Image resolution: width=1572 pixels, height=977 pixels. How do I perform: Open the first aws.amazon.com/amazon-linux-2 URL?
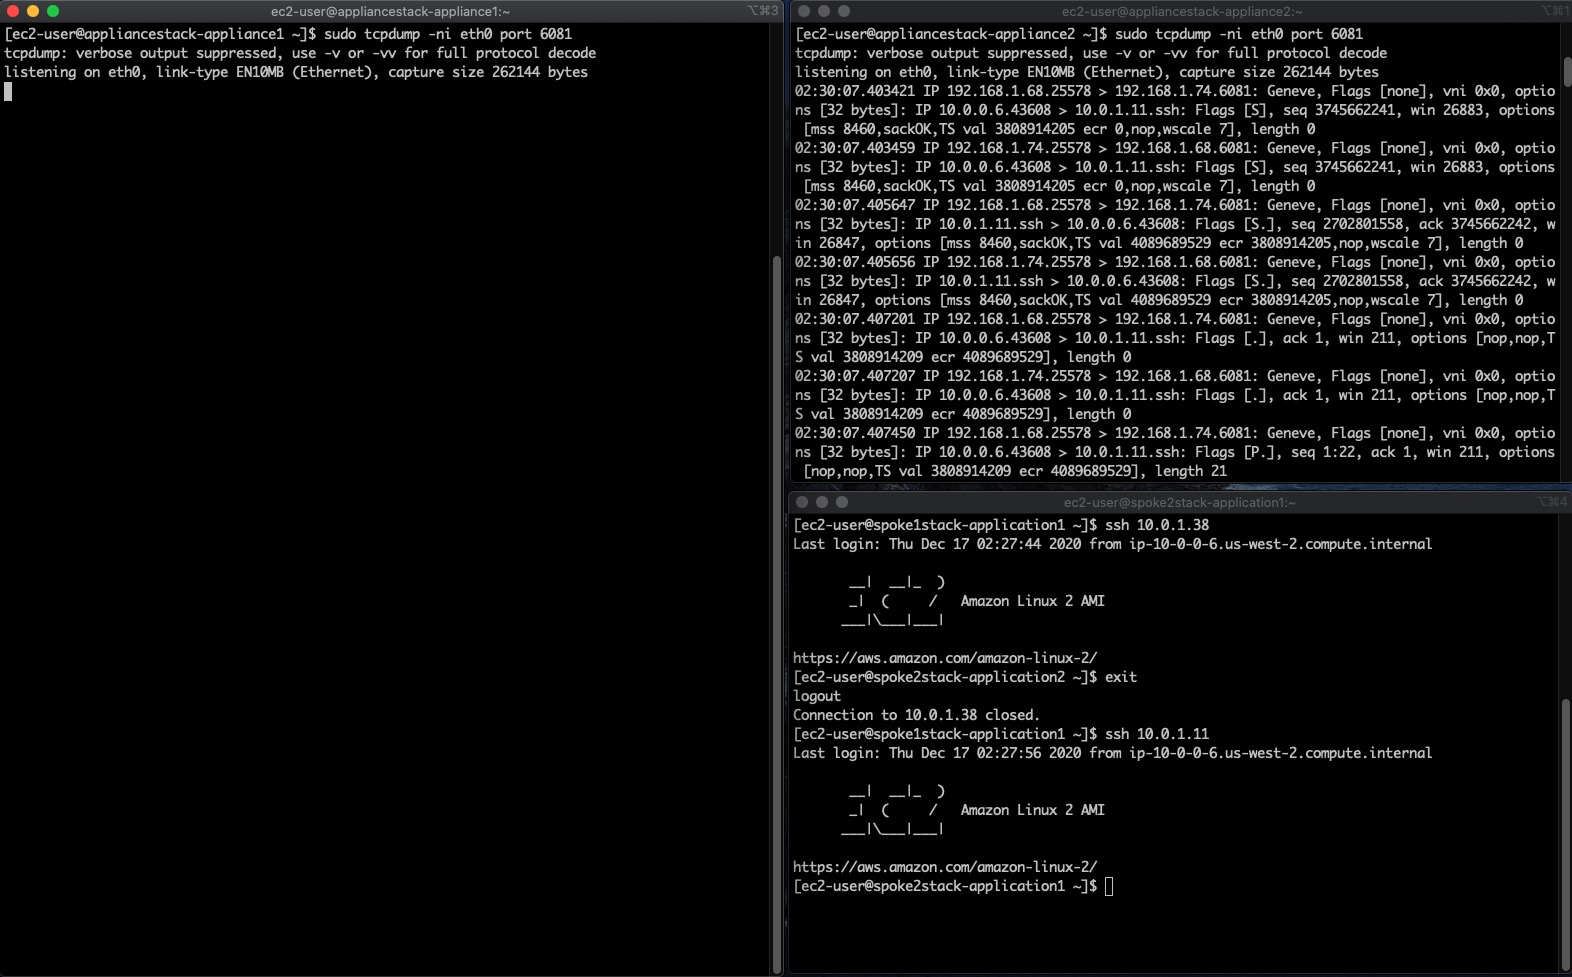(945, 658)
